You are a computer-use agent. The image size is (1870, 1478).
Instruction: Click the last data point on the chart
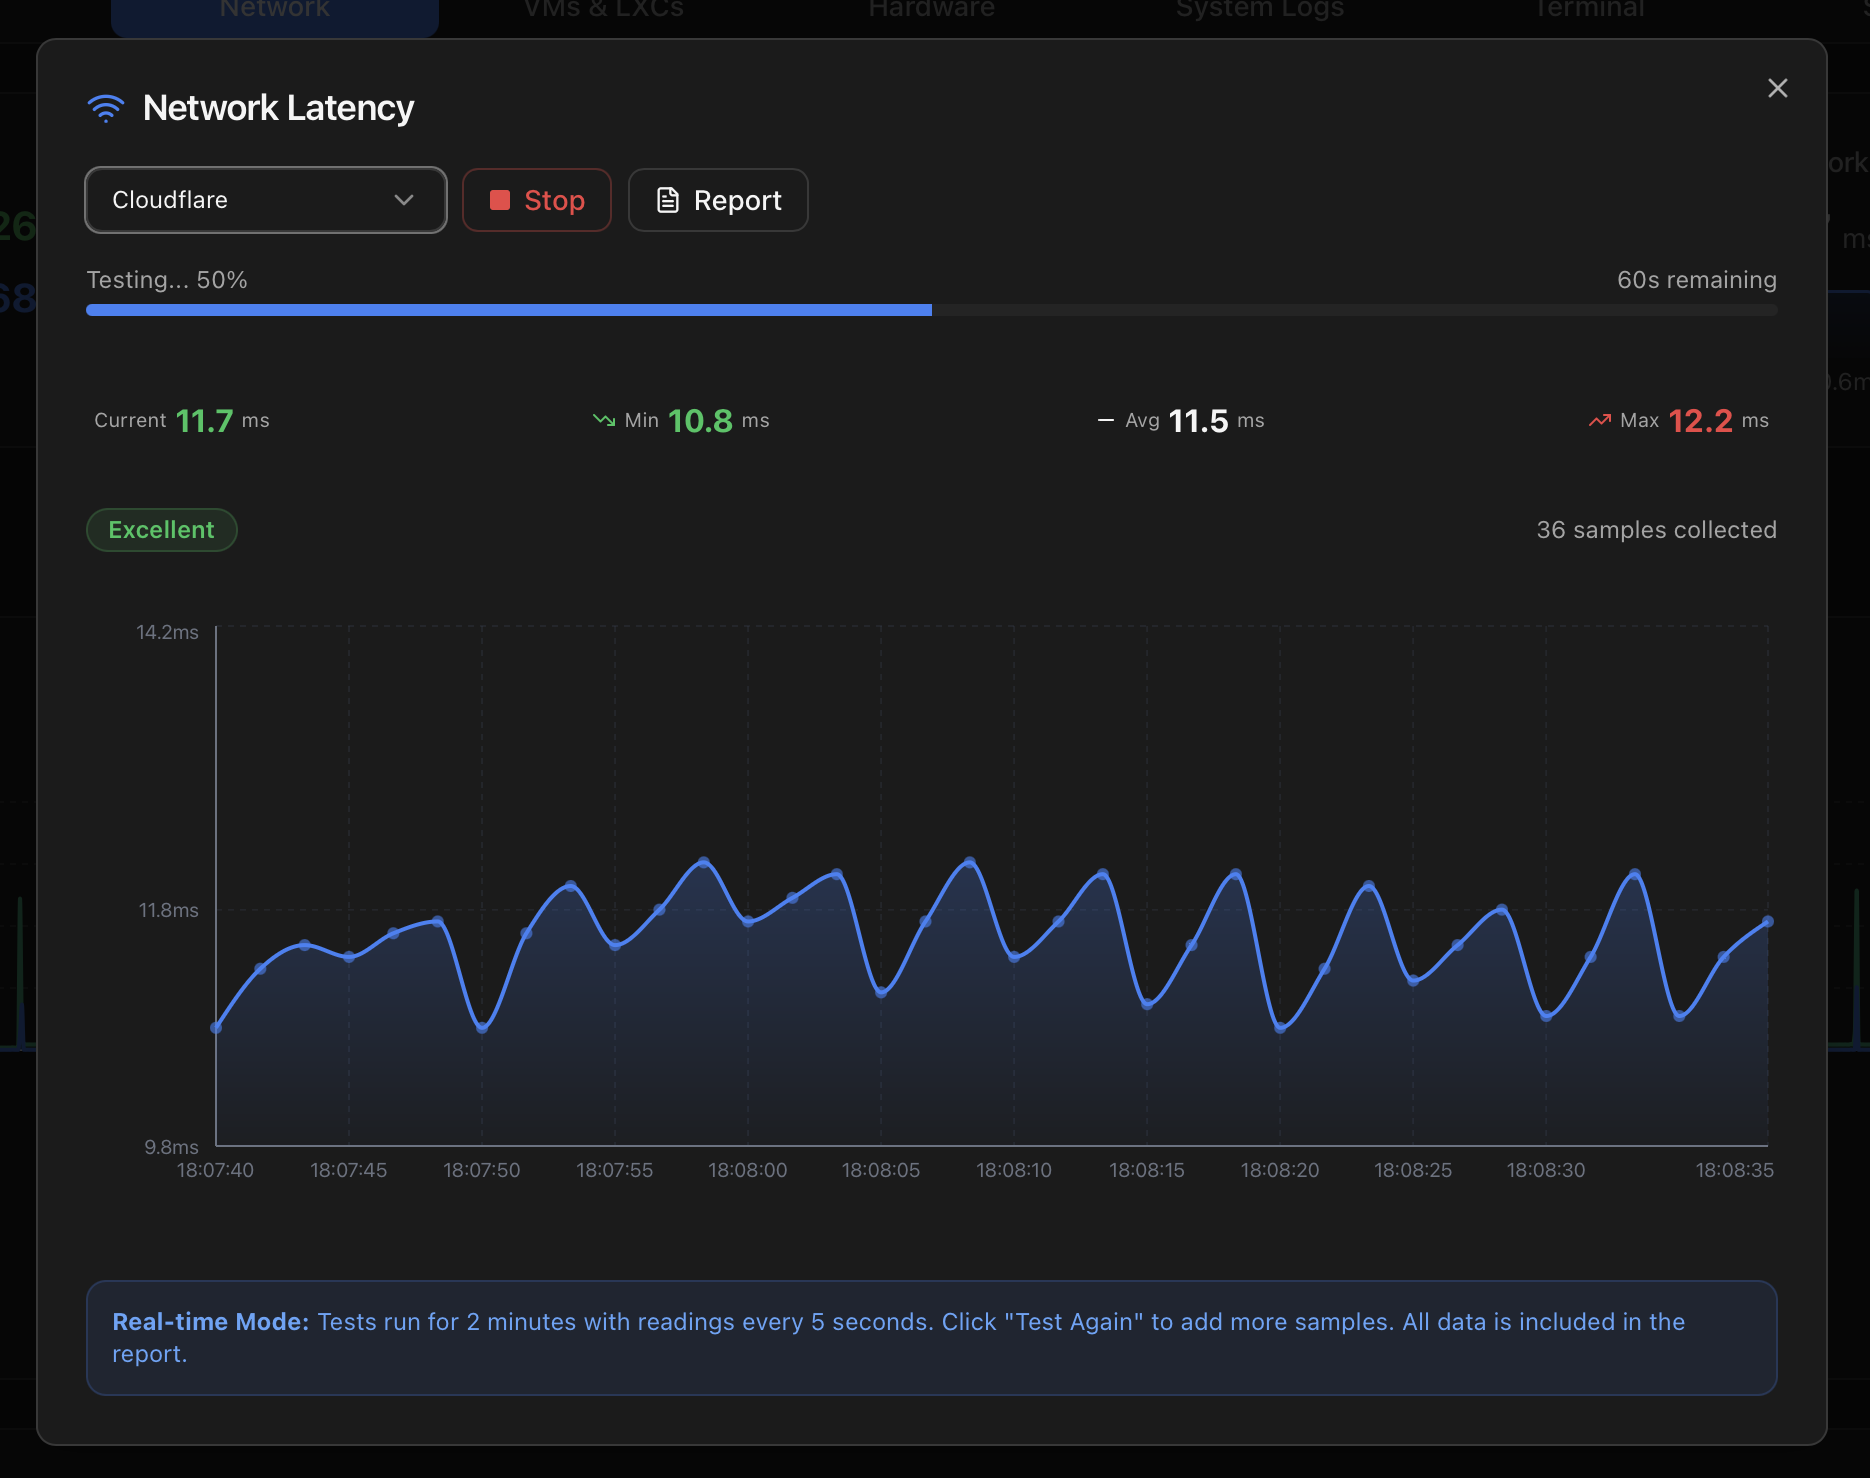1768,921
